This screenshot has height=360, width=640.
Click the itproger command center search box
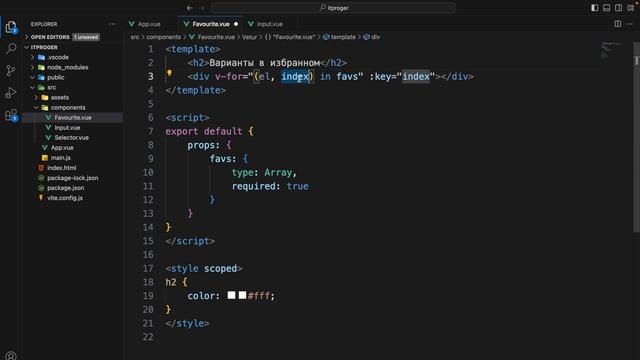(333, 8)
